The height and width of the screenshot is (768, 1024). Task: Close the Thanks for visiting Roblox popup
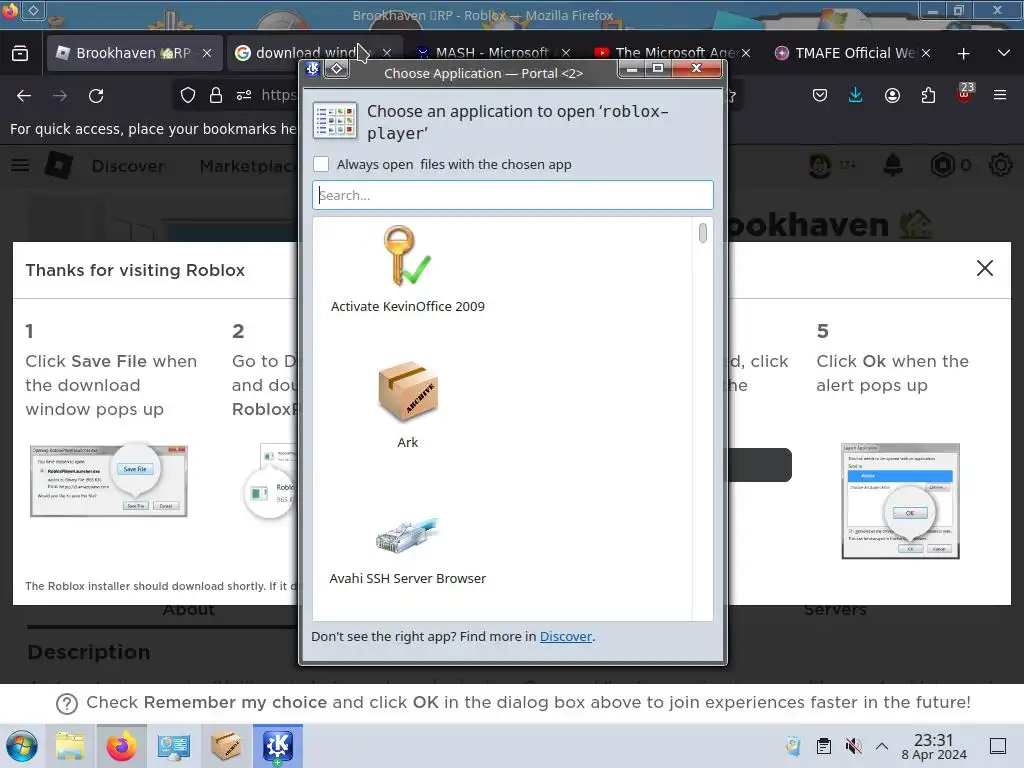coord(985,268)
